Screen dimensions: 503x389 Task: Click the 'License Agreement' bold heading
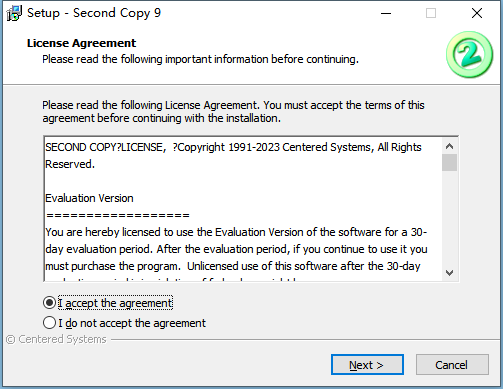point(81,43)
